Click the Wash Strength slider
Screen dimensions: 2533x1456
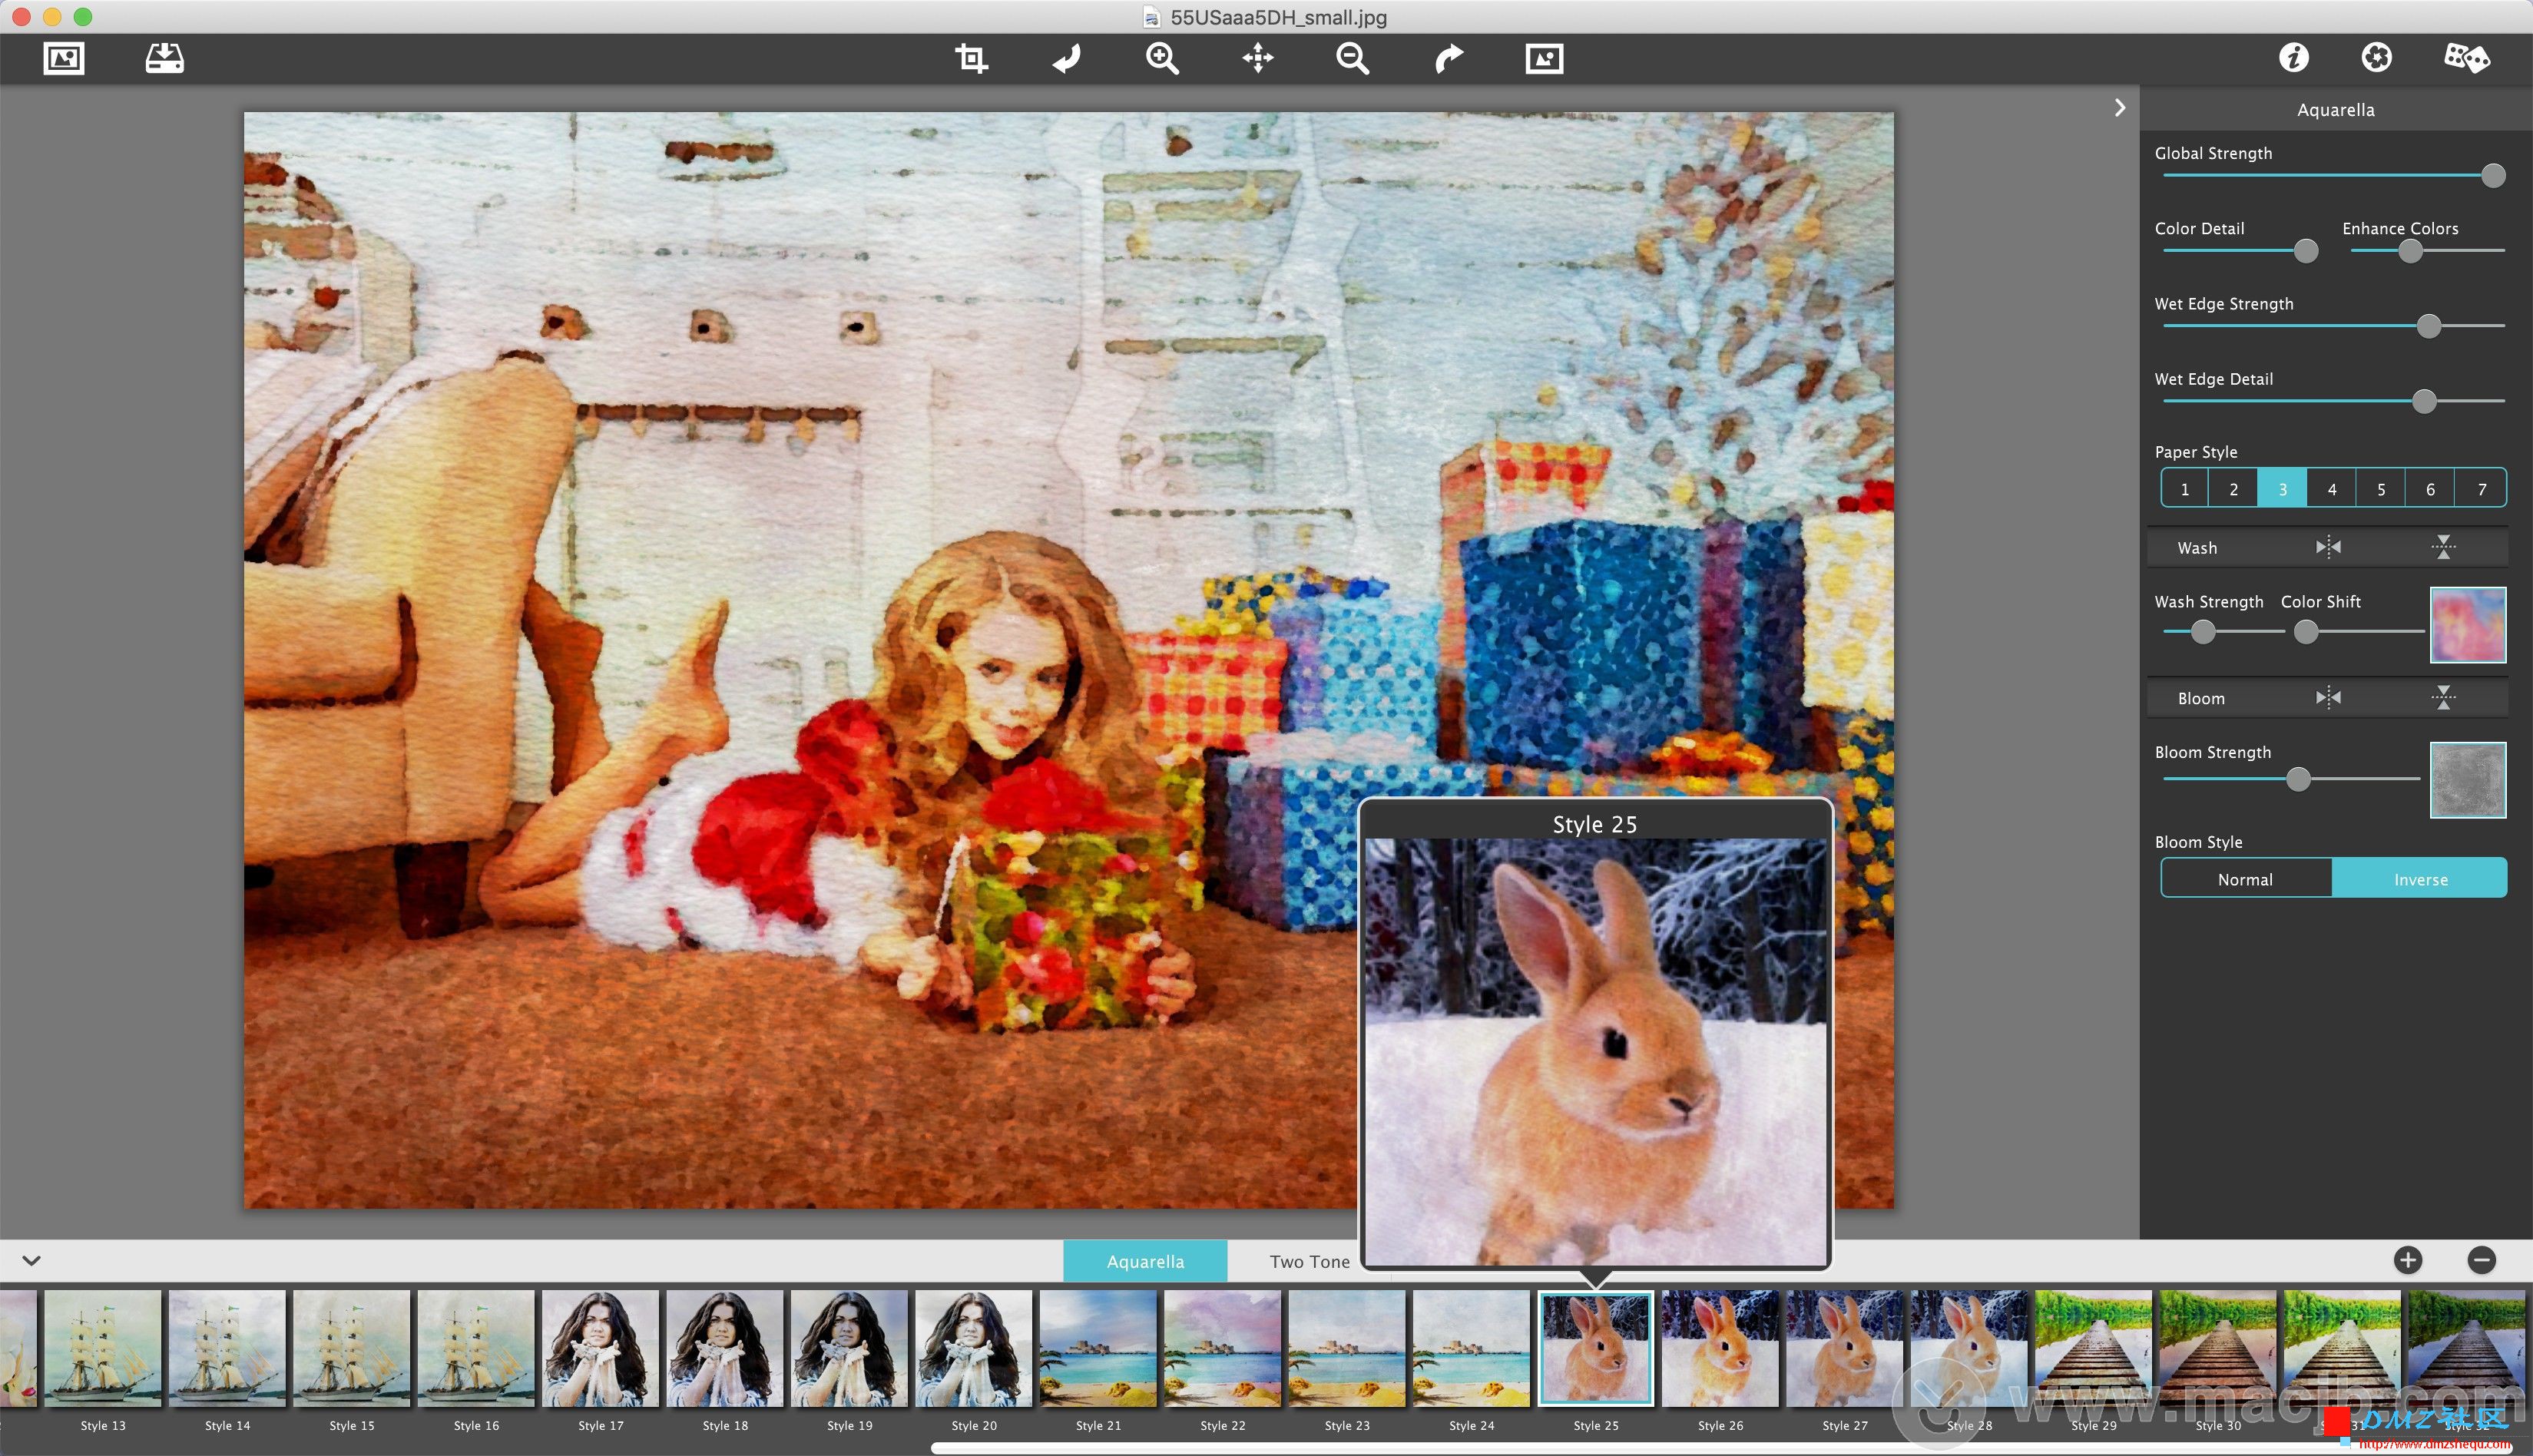click(x=2223, y=631)
